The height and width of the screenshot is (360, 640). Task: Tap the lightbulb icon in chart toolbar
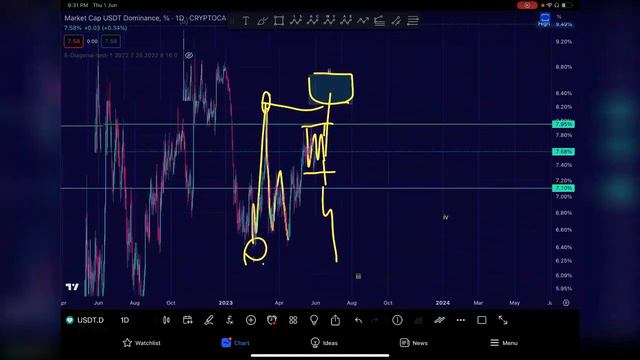coord(314,320)
